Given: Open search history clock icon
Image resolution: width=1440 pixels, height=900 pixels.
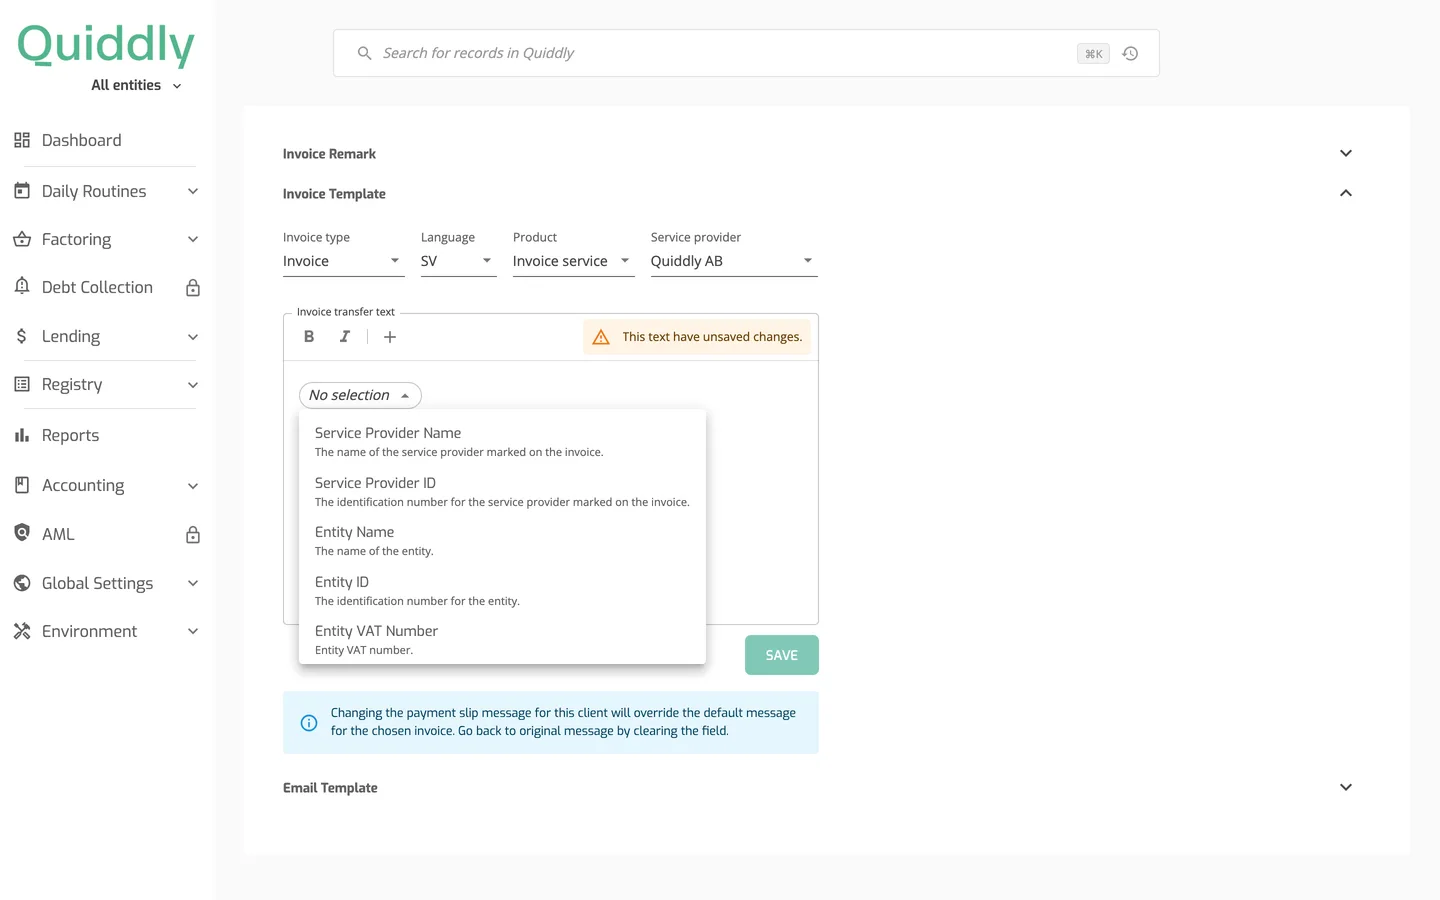Looking at the screenshot, I should (x=1130, y=54).
